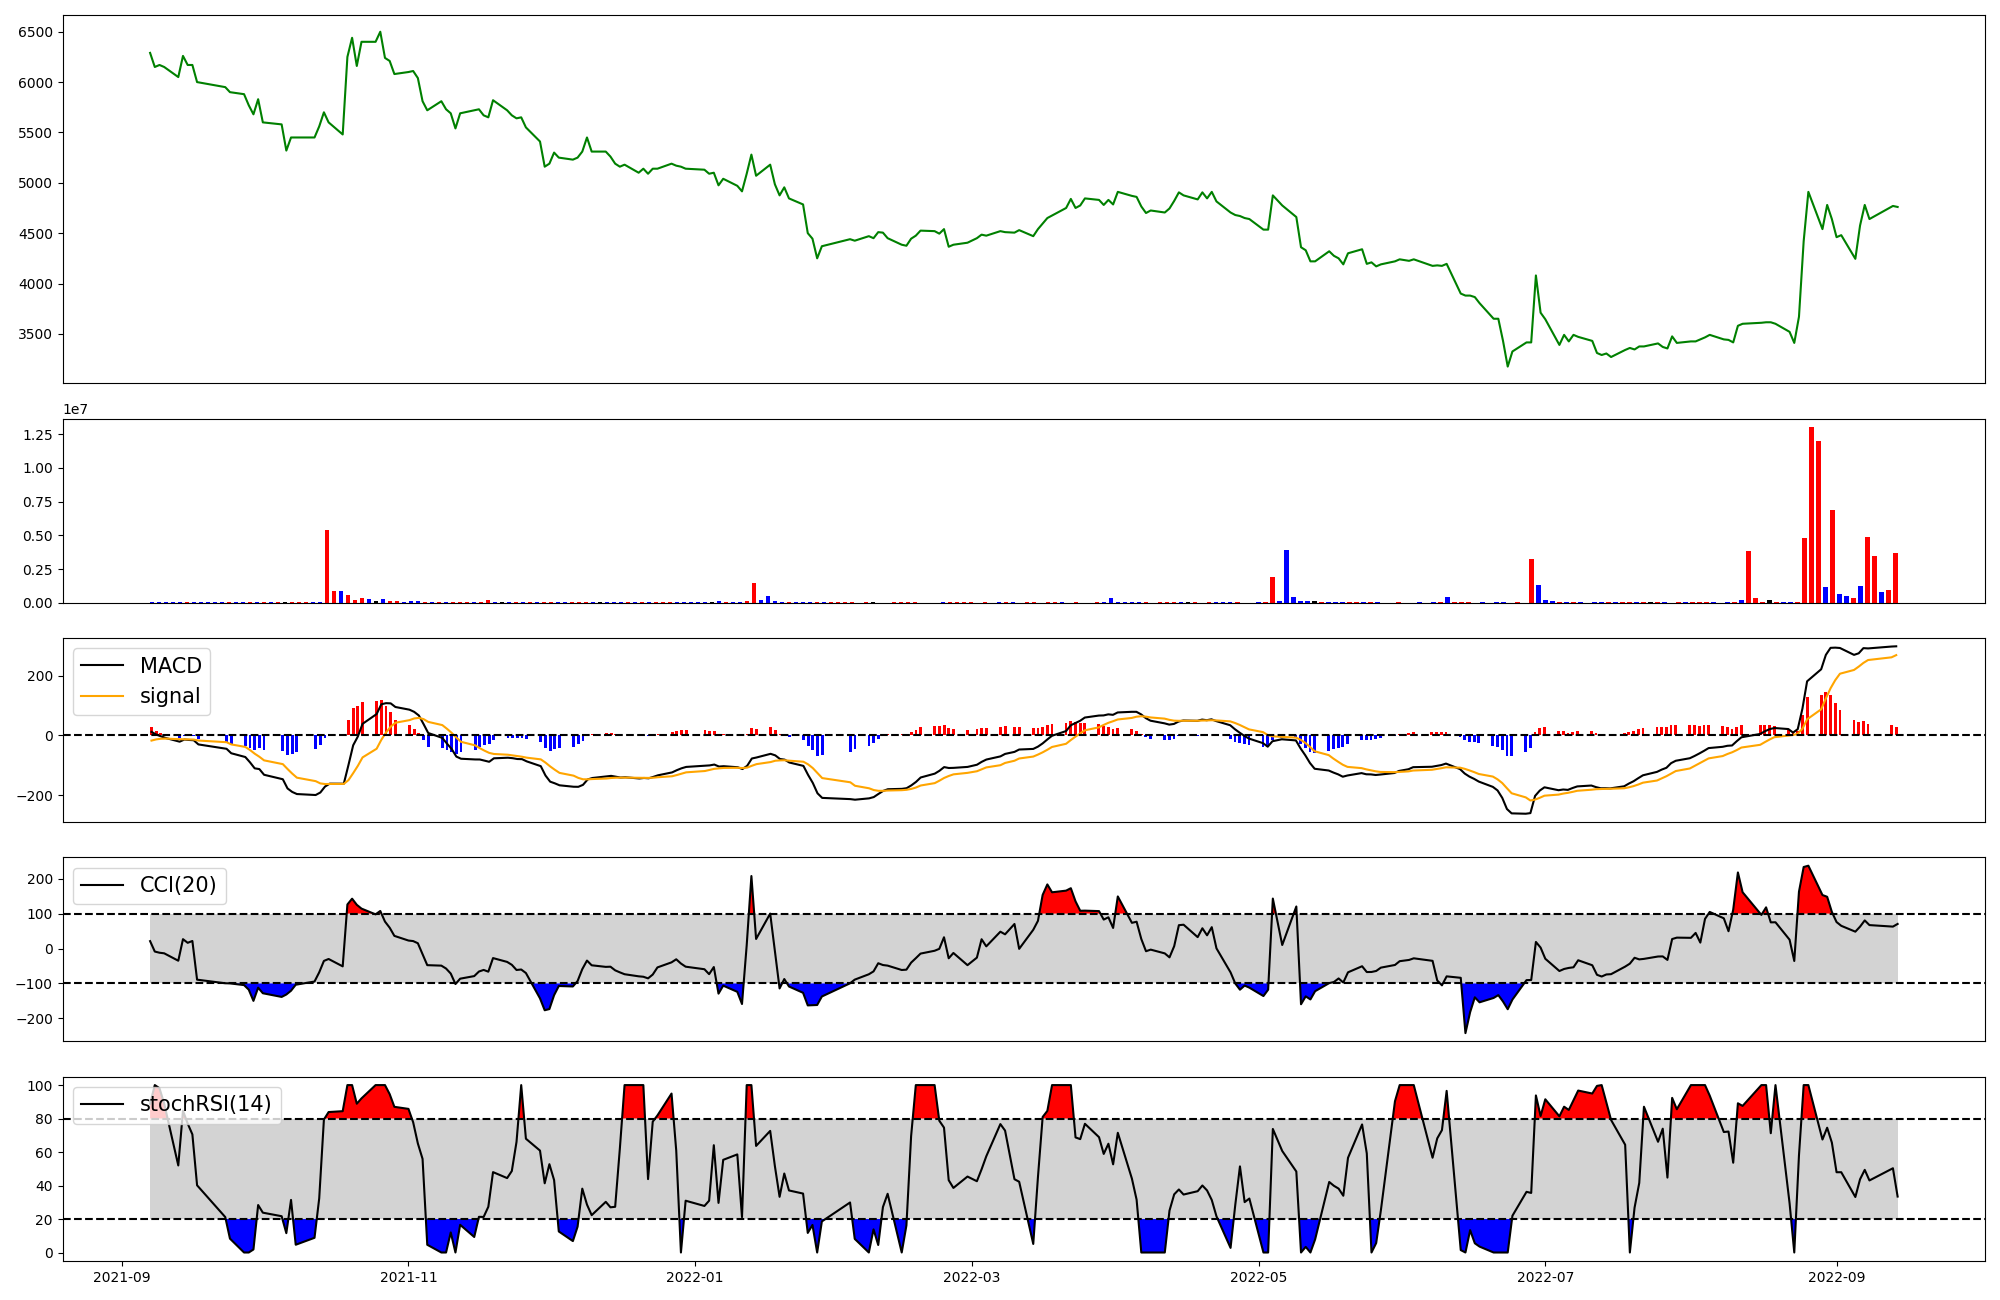The image size is (2000, 1300).
Task: Click the signal legend text label
Action: (170, 696)
